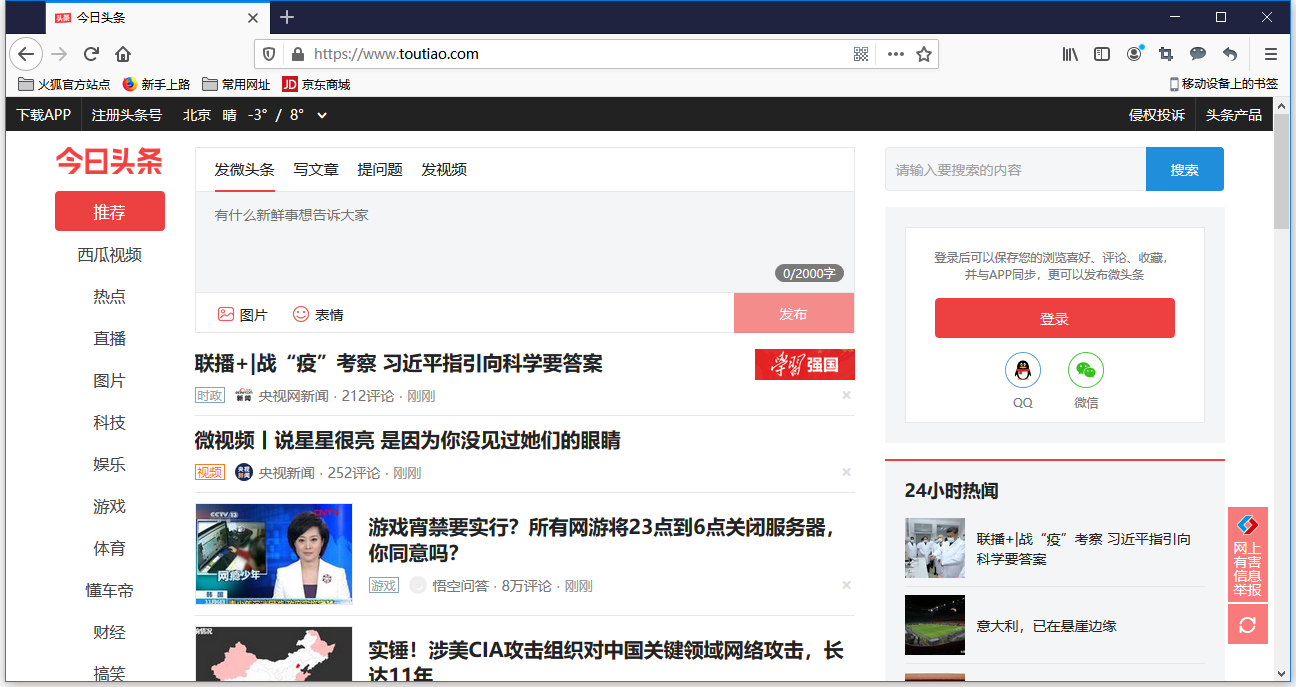The height and width of the screenshot is (687, 1296).
Task: Click the 注册头条号 link
Action: (127, 115)
